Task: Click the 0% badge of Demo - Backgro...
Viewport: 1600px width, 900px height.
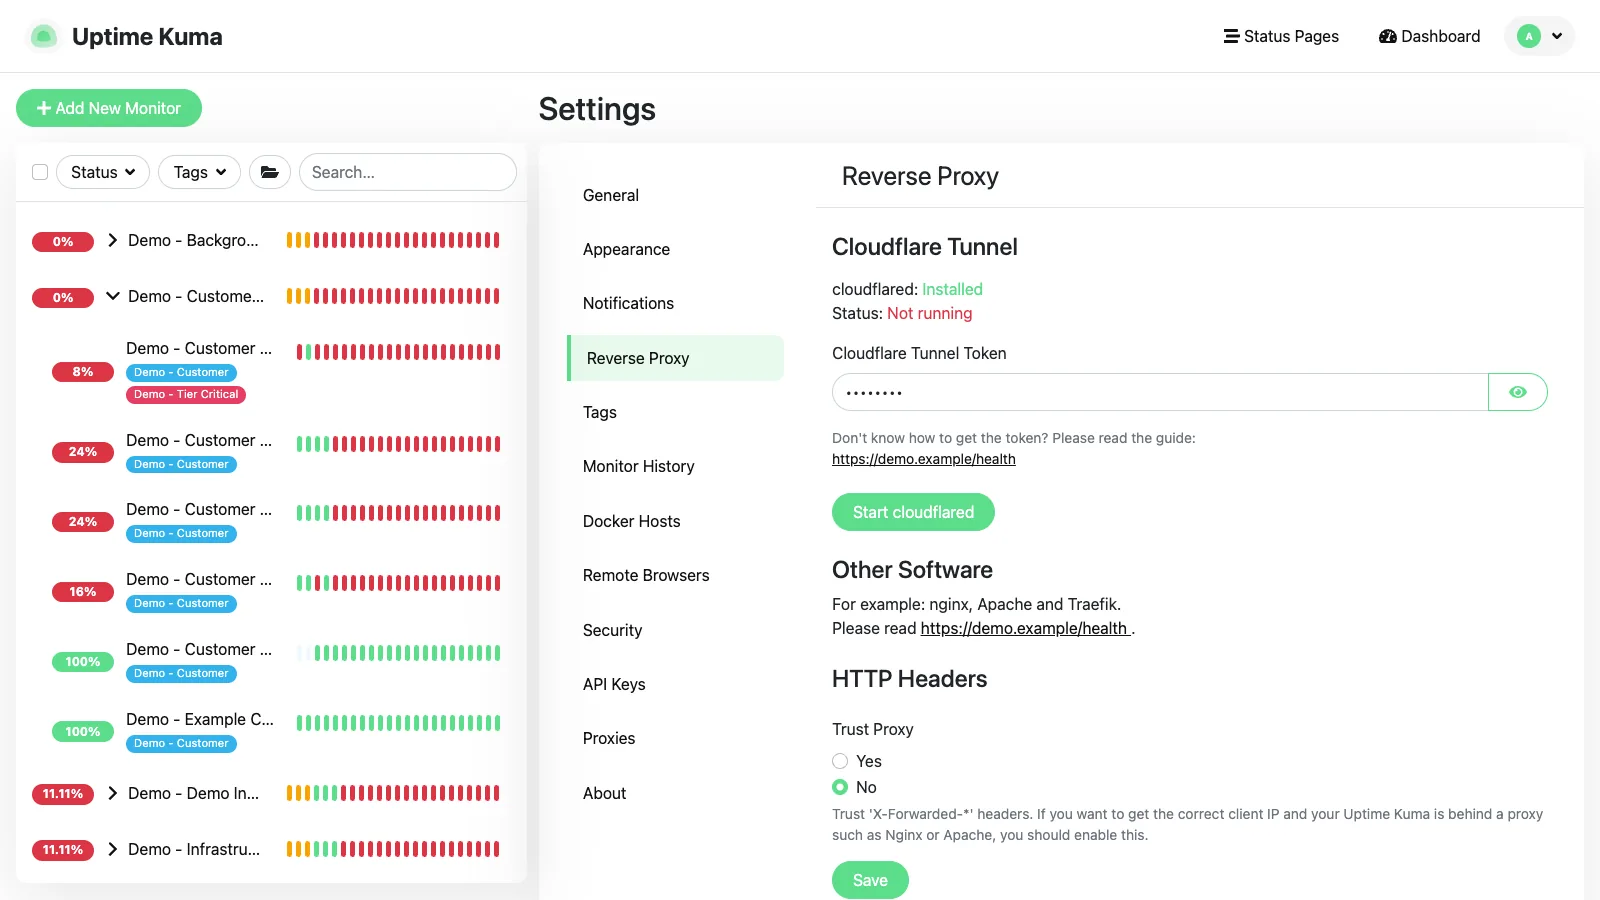Action: coord(63,242)
